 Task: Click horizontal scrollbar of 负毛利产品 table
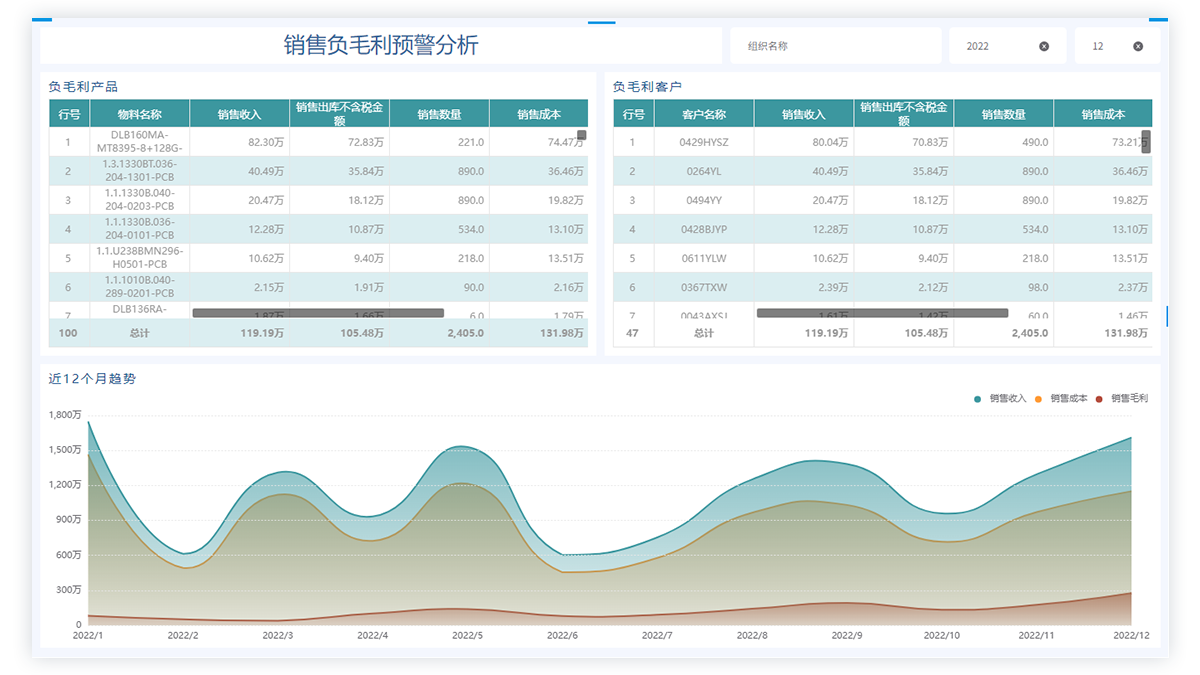click(318, 313)
